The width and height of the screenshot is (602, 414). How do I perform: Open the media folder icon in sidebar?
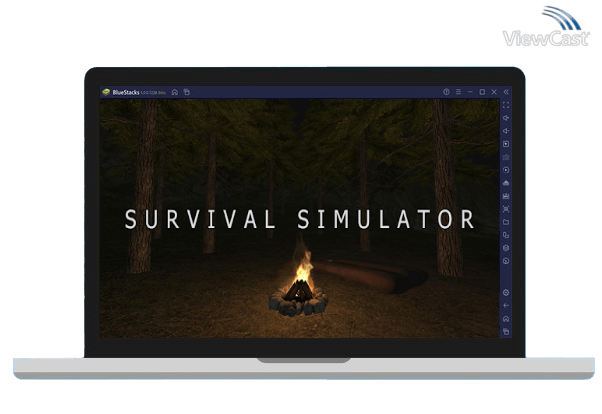pos(506,222)
